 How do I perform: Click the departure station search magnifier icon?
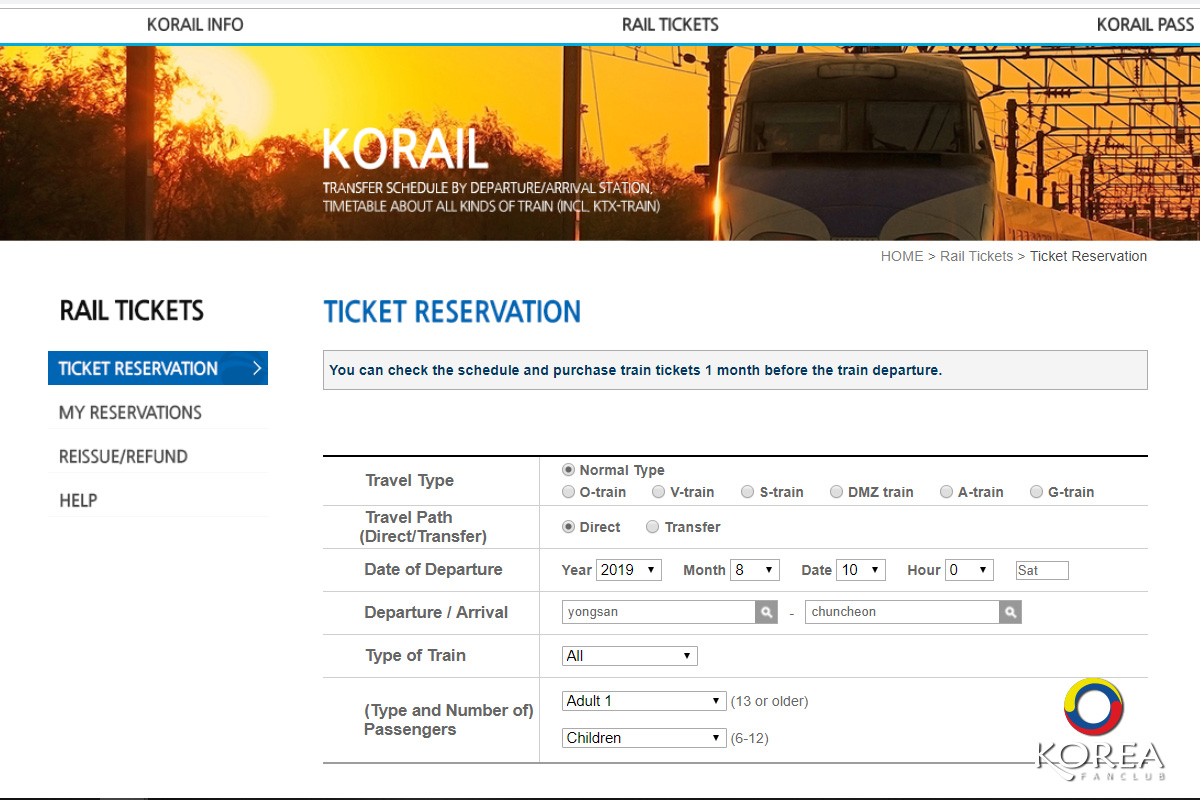point(766,612)
